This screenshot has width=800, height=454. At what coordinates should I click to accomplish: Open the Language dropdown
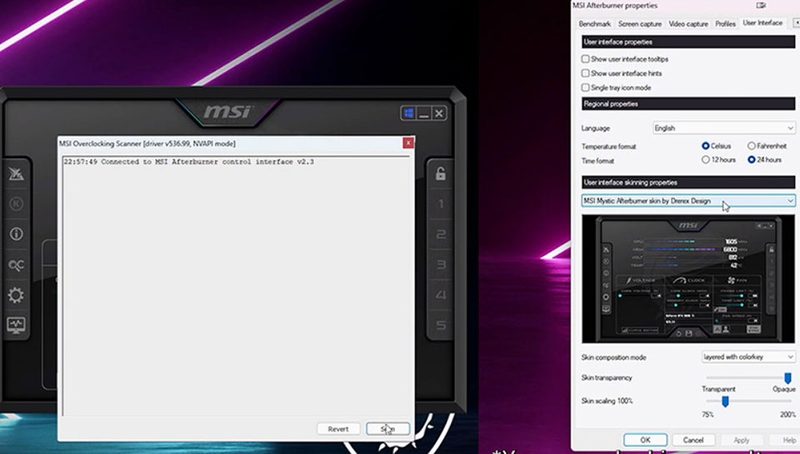pos(723,128)
